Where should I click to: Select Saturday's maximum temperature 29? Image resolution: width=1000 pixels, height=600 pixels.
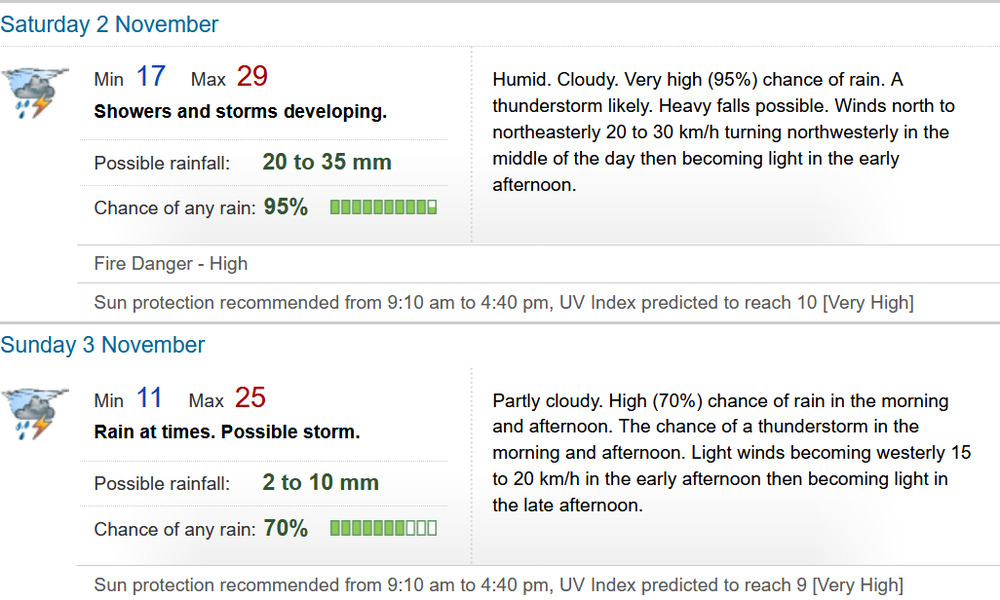click(252, 77)
